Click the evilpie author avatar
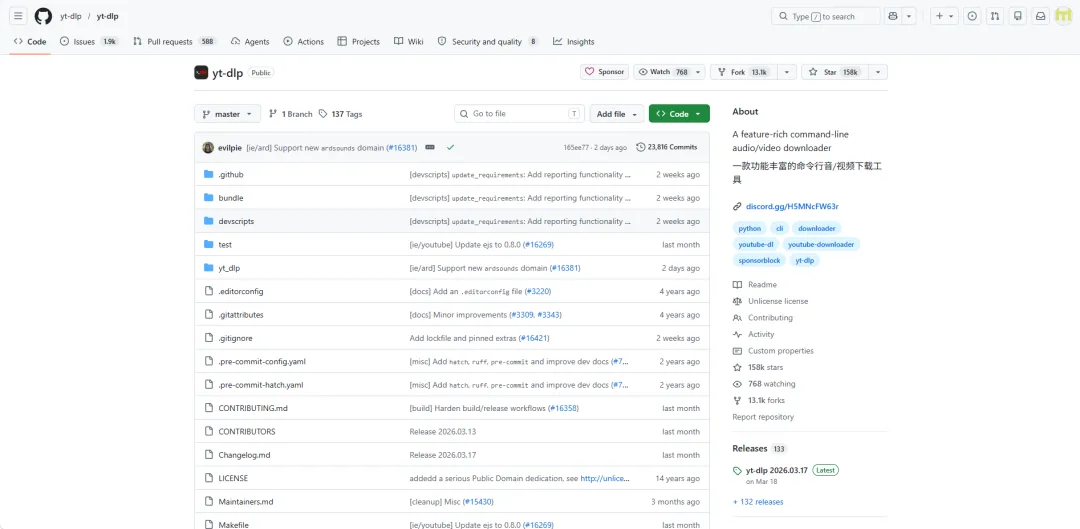 208,147
